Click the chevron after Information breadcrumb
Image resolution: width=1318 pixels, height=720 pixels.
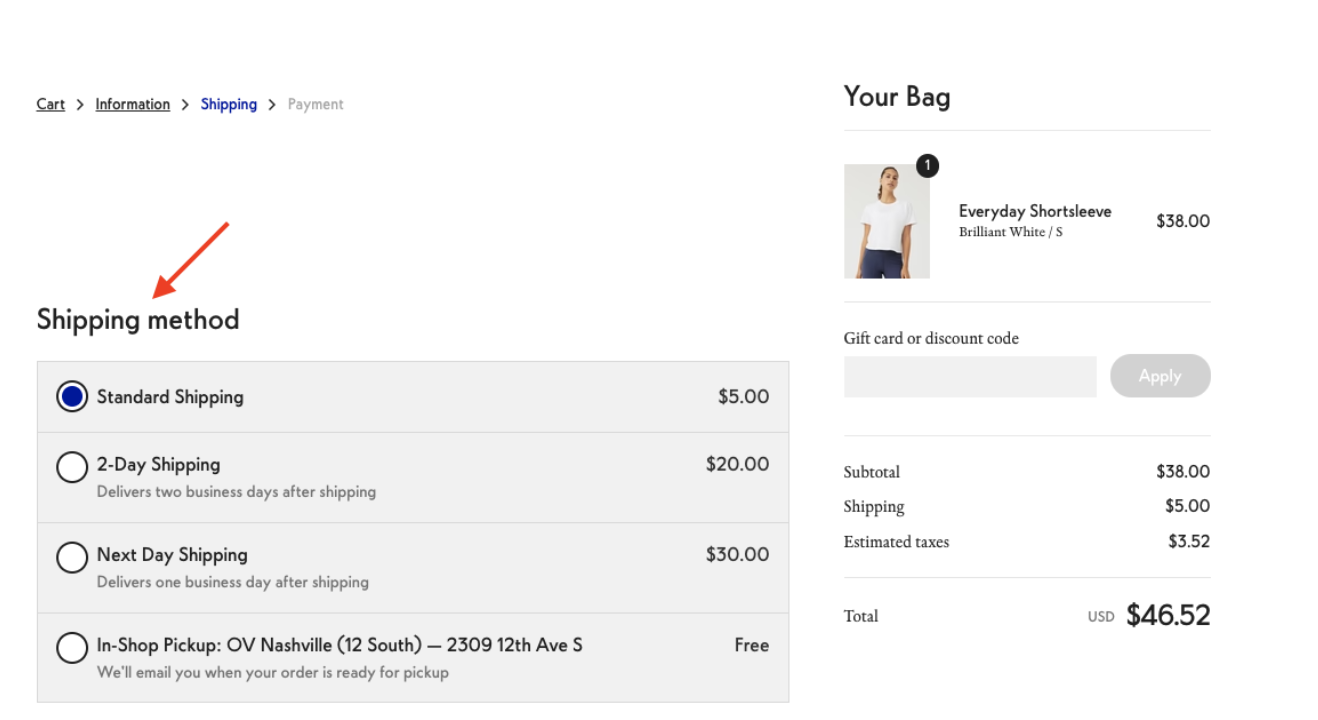185,105
